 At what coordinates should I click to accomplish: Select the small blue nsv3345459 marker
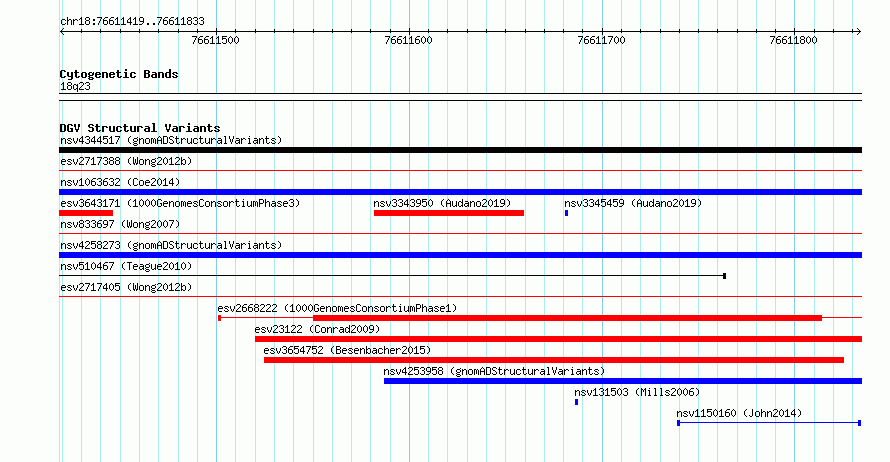pos(566,213)
